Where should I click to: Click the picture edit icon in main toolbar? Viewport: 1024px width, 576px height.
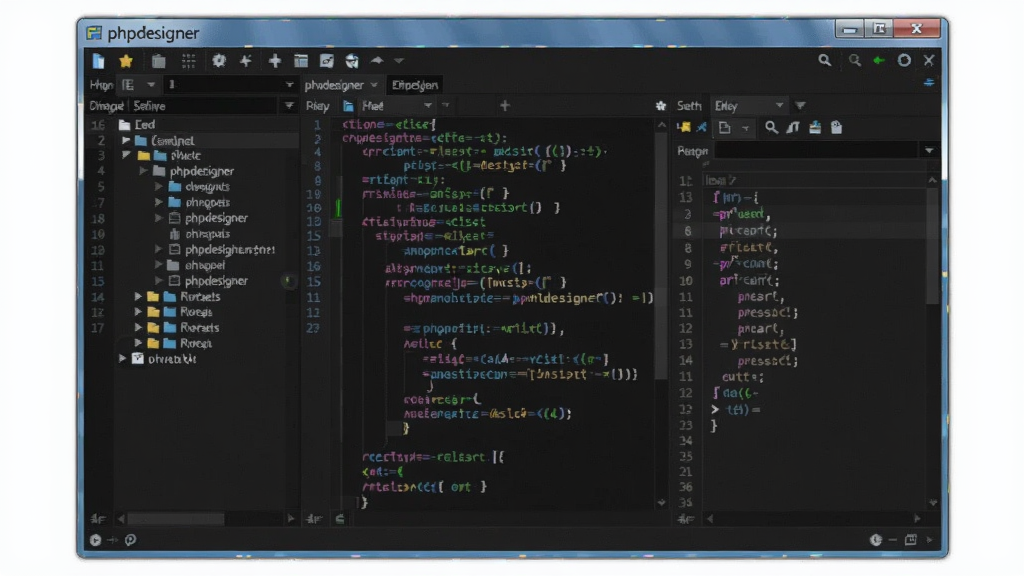327,61
